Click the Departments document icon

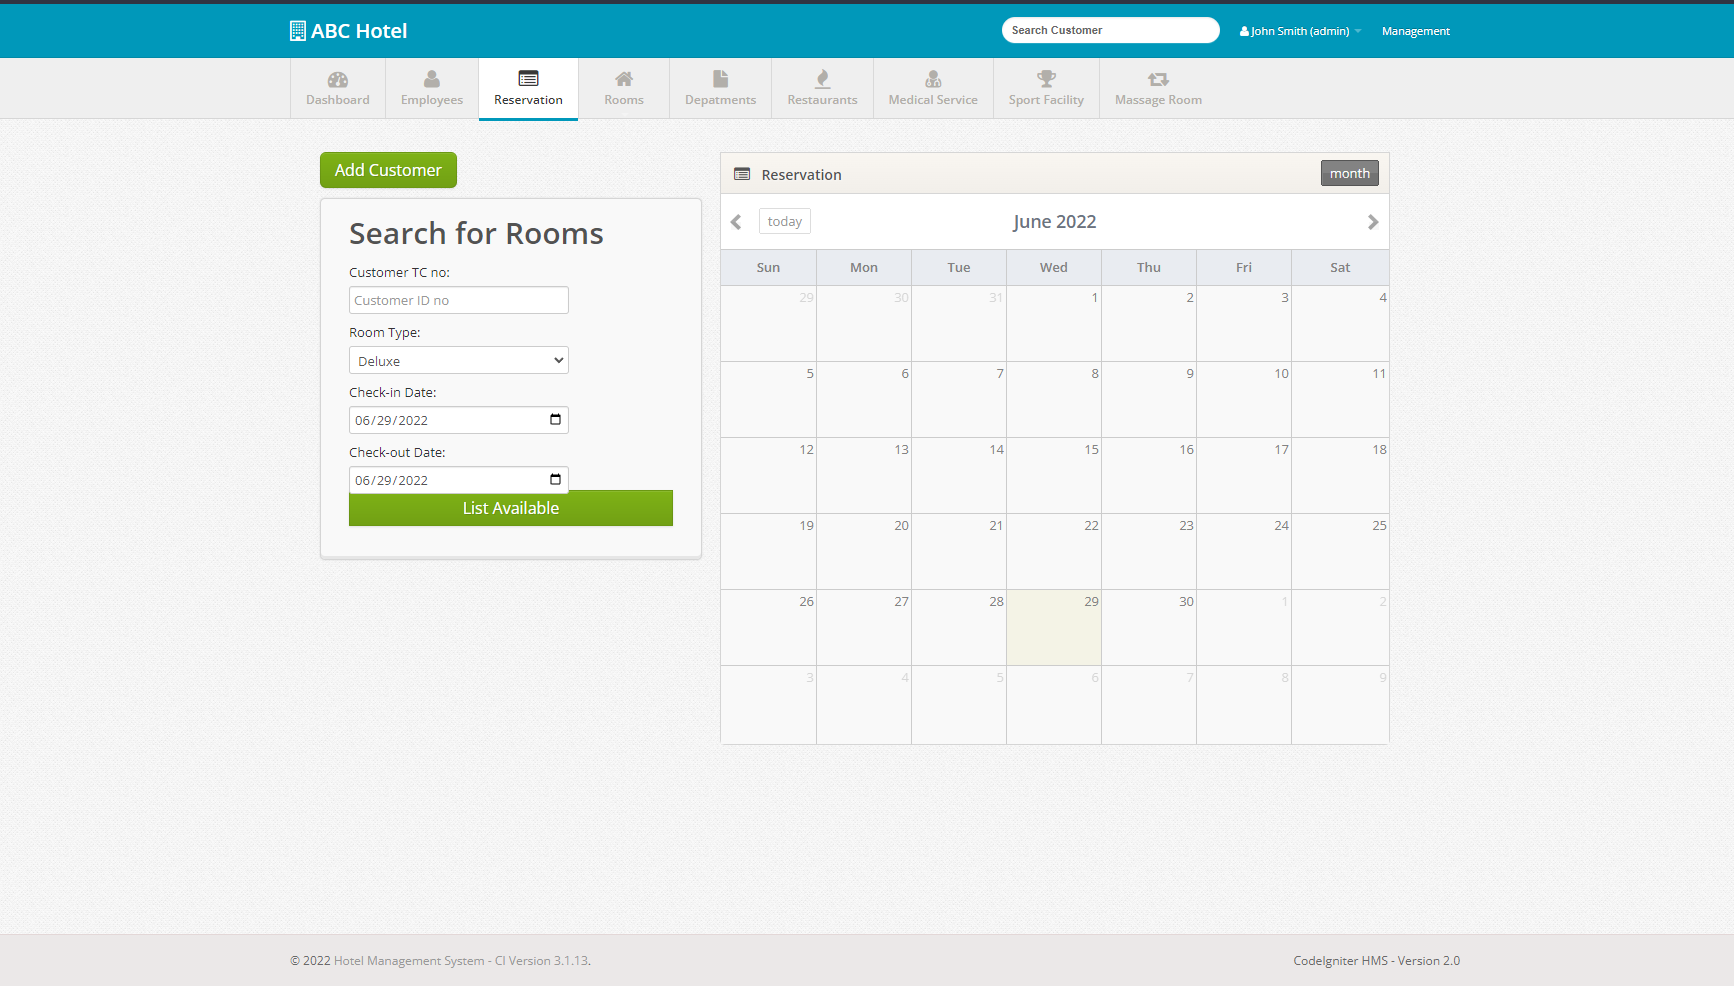[720, 79]
